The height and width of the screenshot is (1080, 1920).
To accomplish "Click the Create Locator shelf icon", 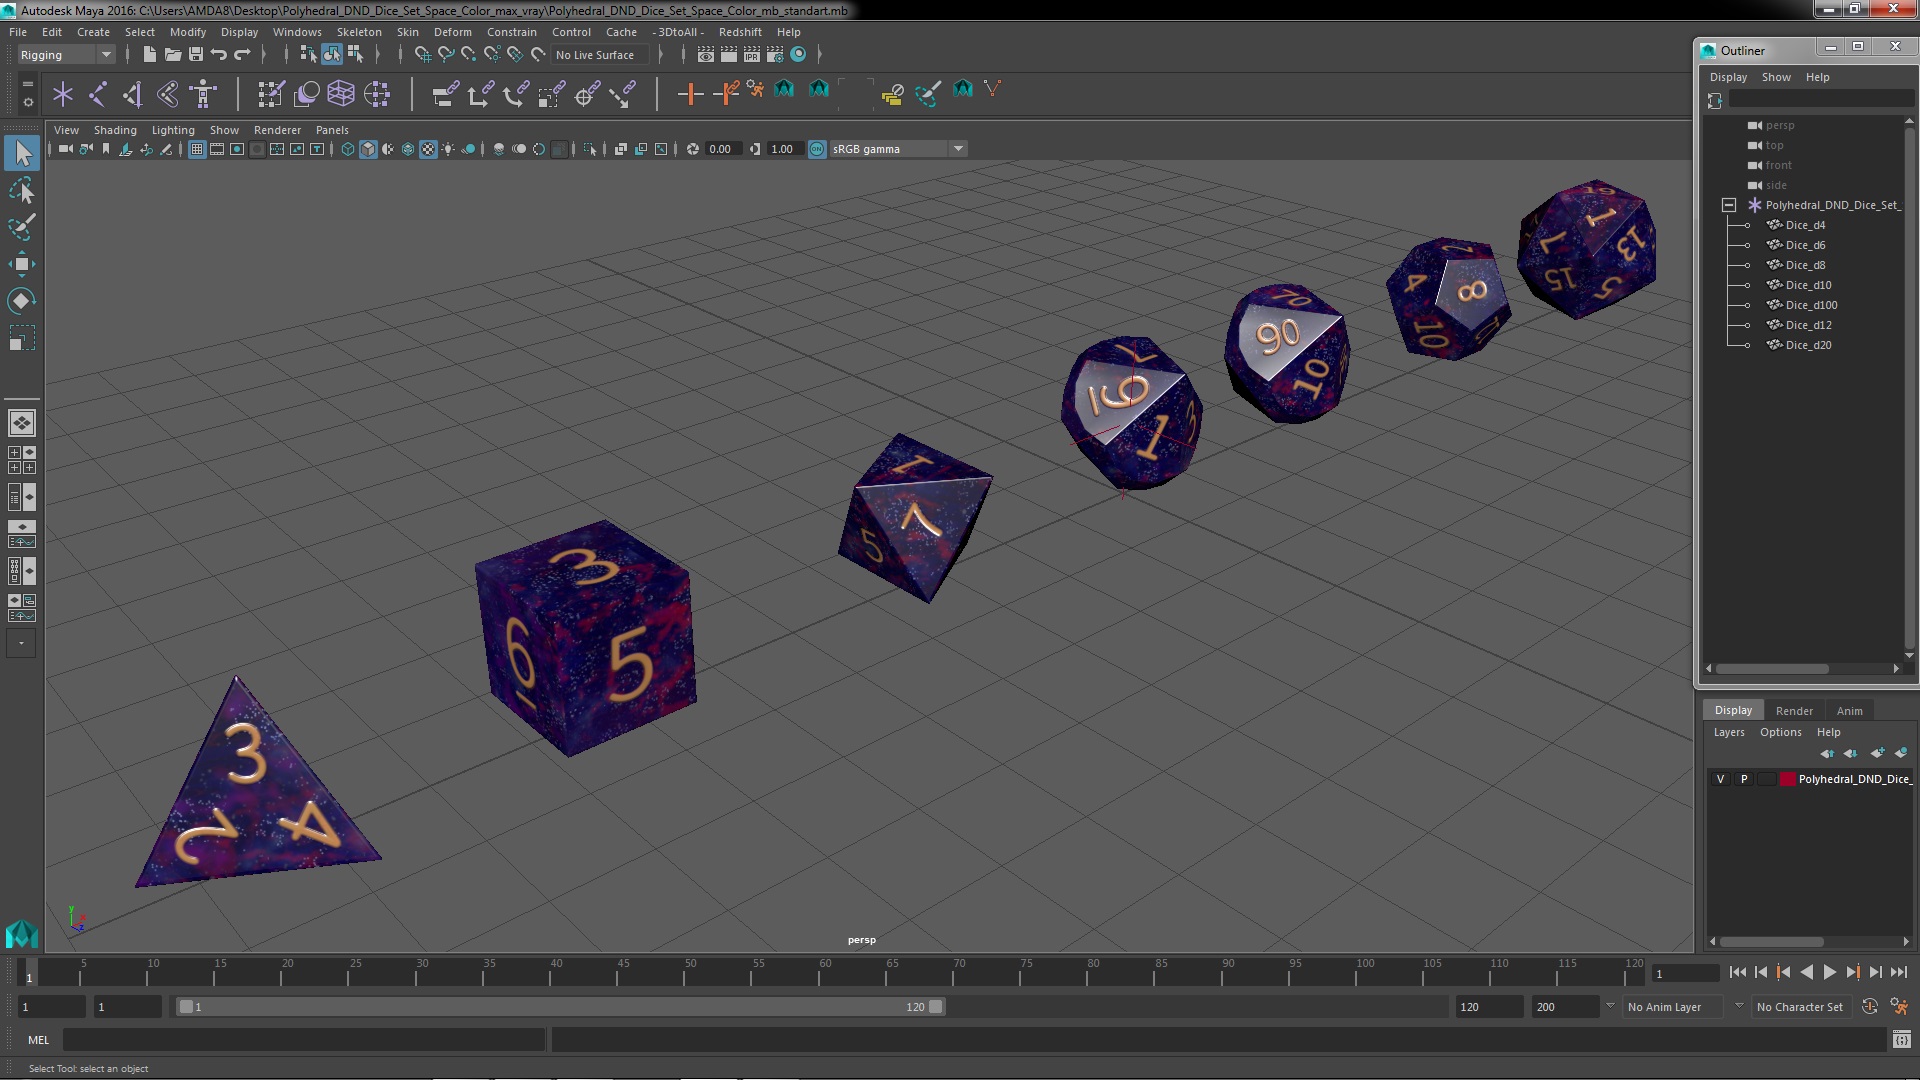I will (x=63, y=94).
